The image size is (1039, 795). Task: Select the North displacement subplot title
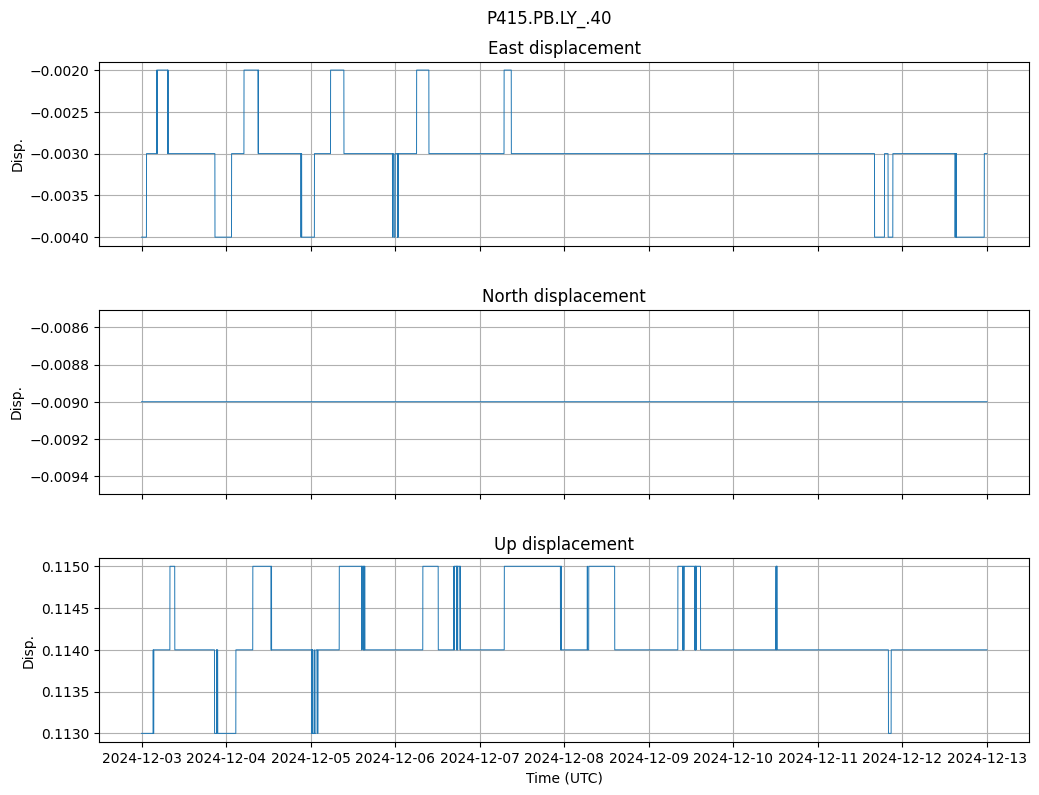(x=563, y=296)
